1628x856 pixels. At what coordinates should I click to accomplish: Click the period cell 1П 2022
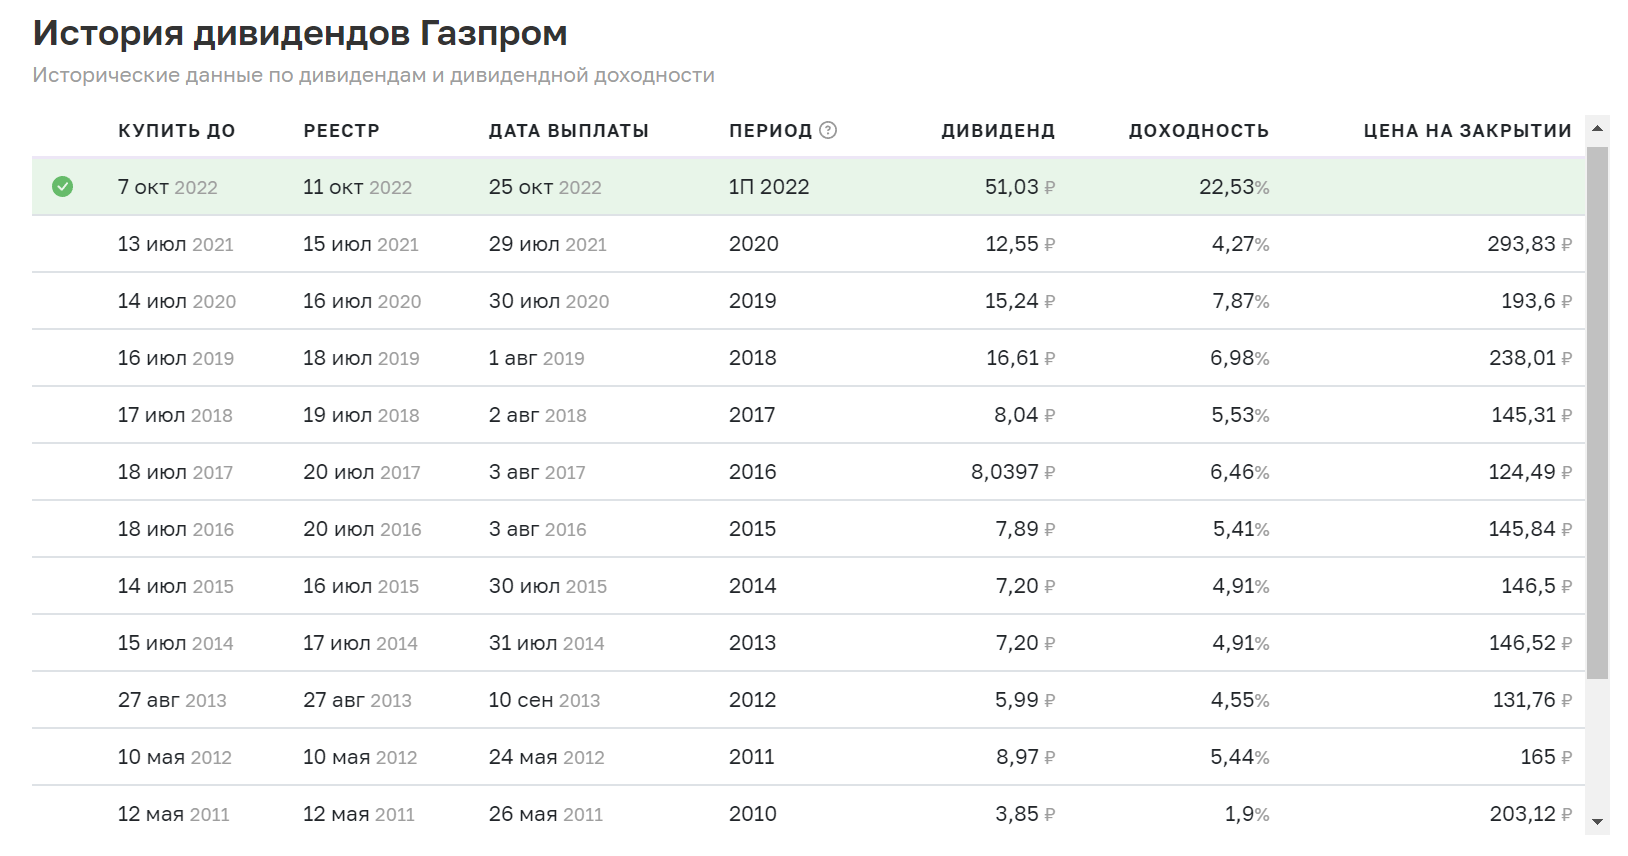pos(769,187)
